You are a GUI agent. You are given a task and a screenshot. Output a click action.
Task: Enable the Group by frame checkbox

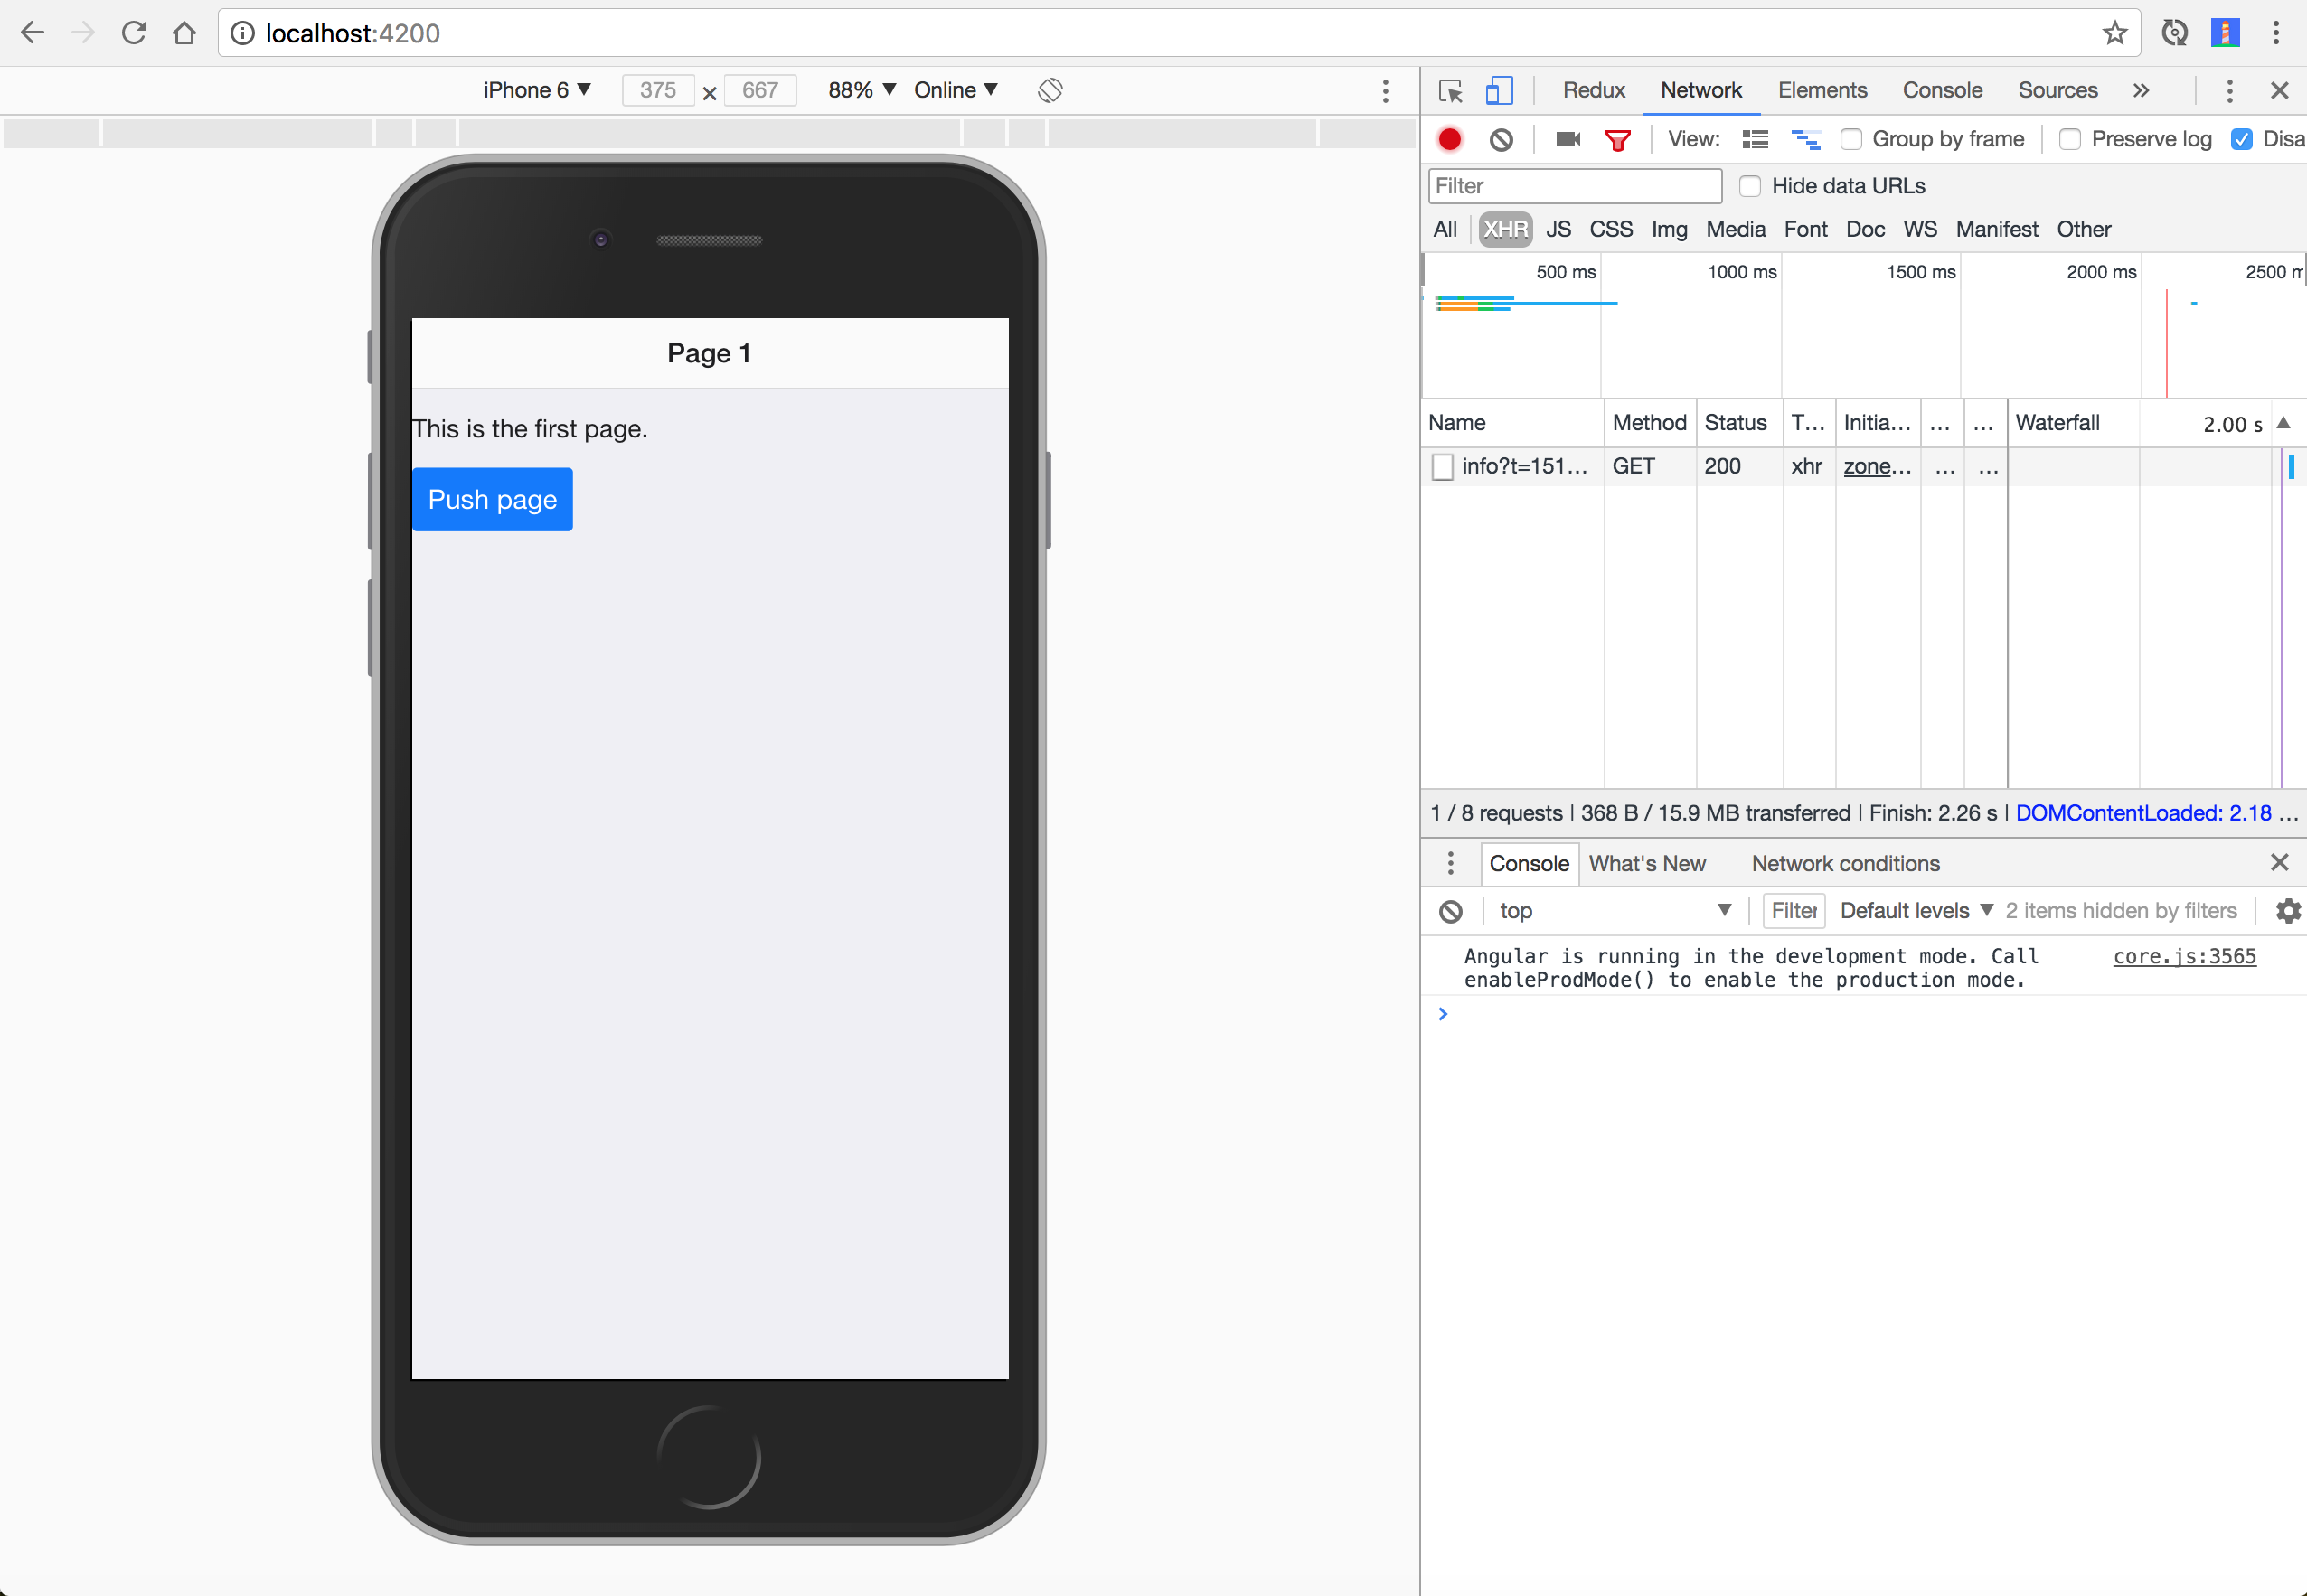pyautogui.click(x=1851, y=139)
